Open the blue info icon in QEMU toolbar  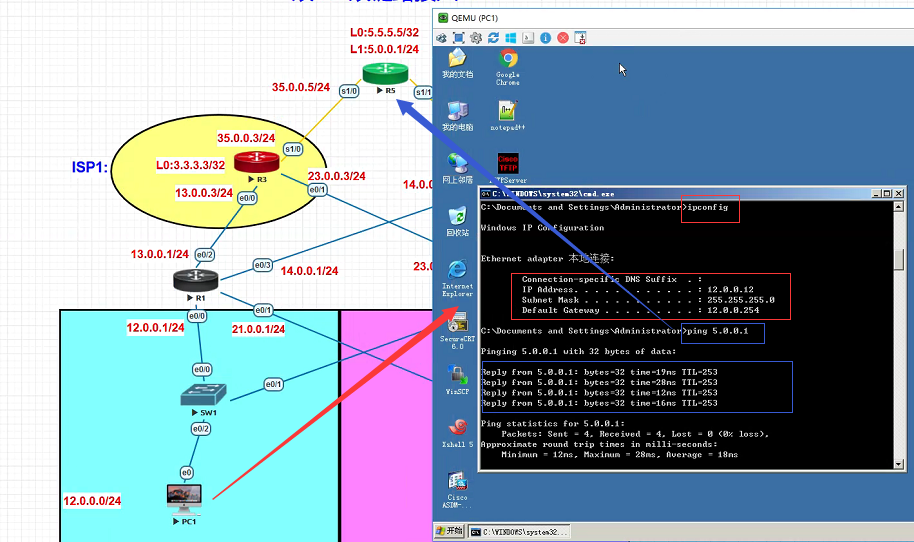coord(546,38)
